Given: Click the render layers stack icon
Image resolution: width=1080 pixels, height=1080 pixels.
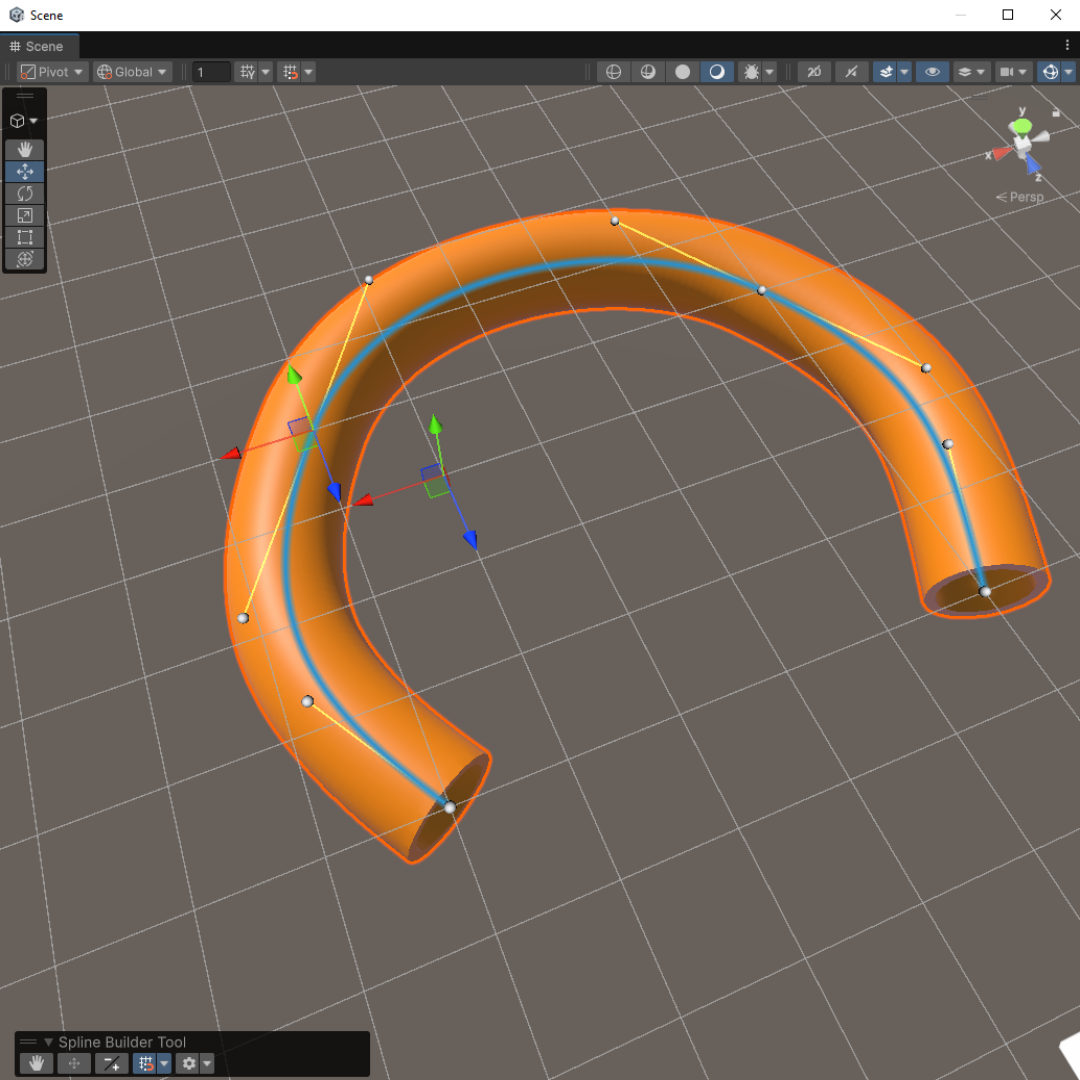Looking at the screenshot, I should [x=964, y=72].
